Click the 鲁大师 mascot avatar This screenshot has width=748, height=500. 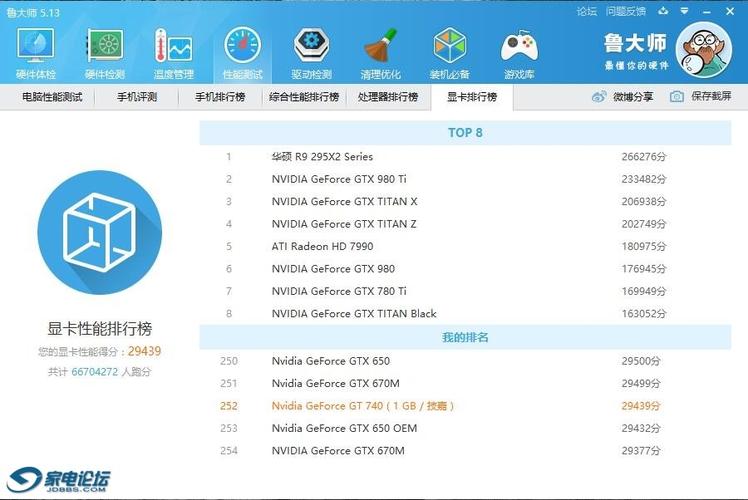[704, 50]
